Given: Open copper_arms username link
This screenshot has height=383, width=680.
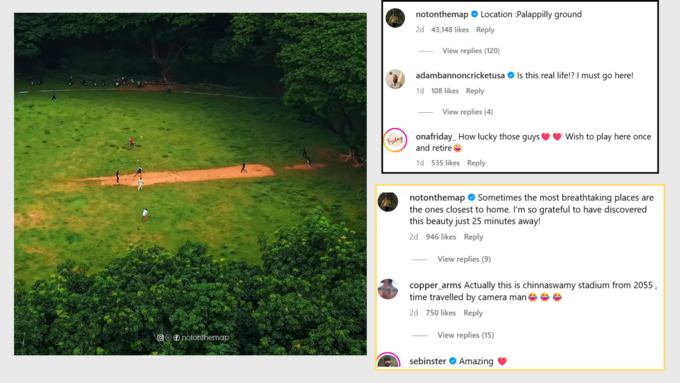Looking at the screenshot, I should click(x=435, y=285).
